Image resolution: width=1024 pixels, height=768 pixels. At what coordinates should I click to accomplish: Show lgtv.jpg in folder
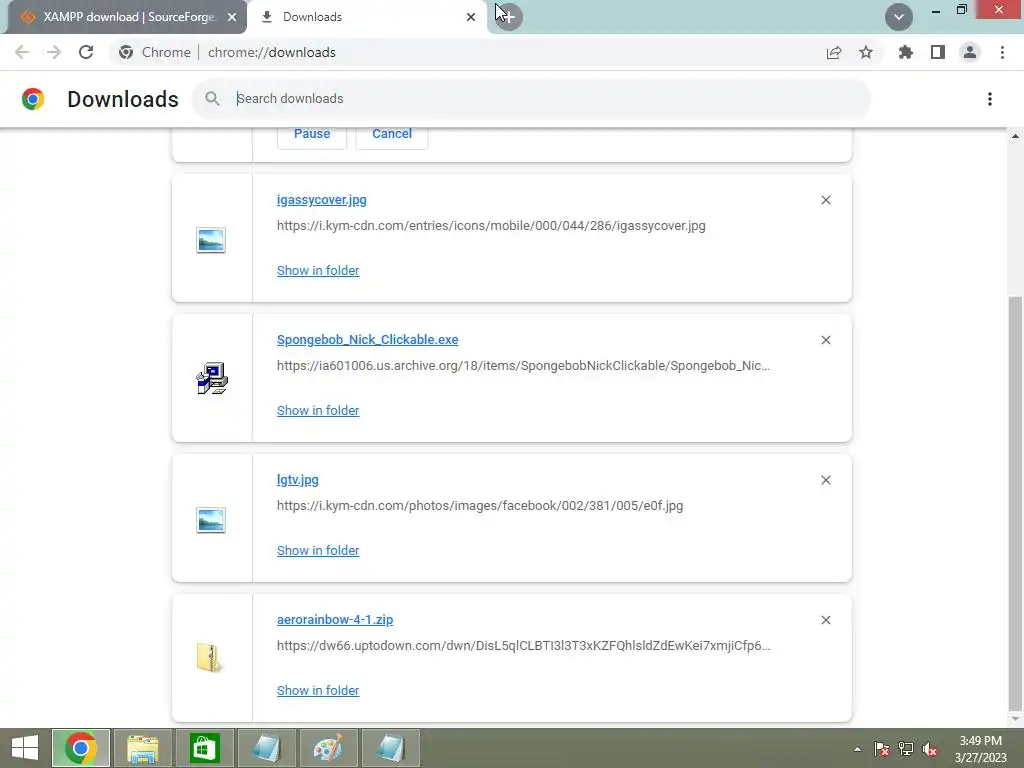[318, 551]
